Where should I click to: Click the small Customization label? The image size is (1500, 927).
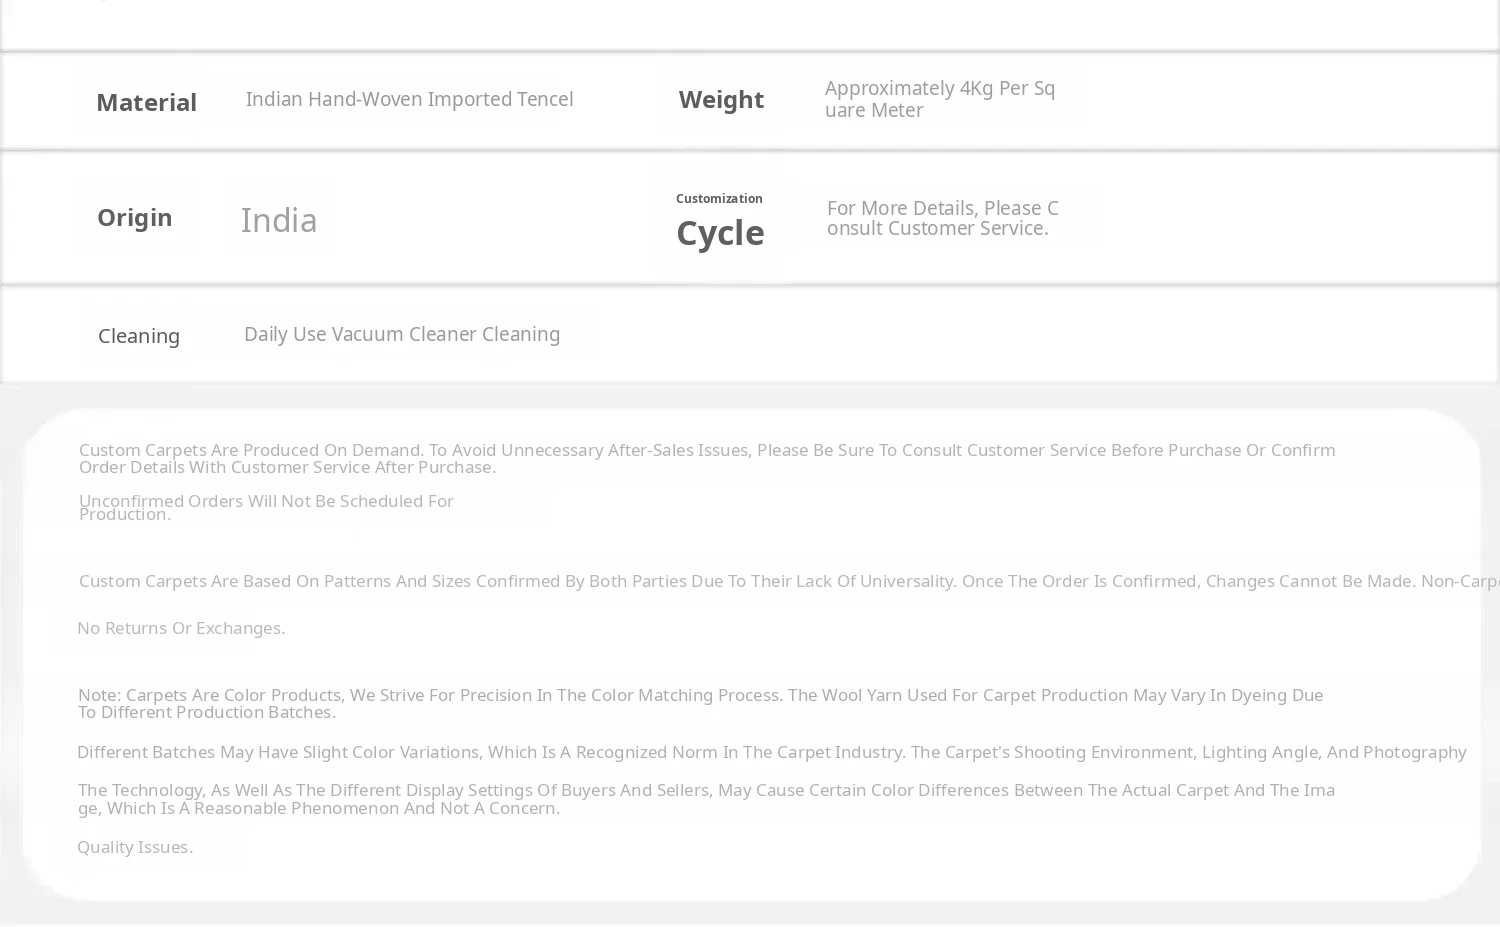coord(719,198)
